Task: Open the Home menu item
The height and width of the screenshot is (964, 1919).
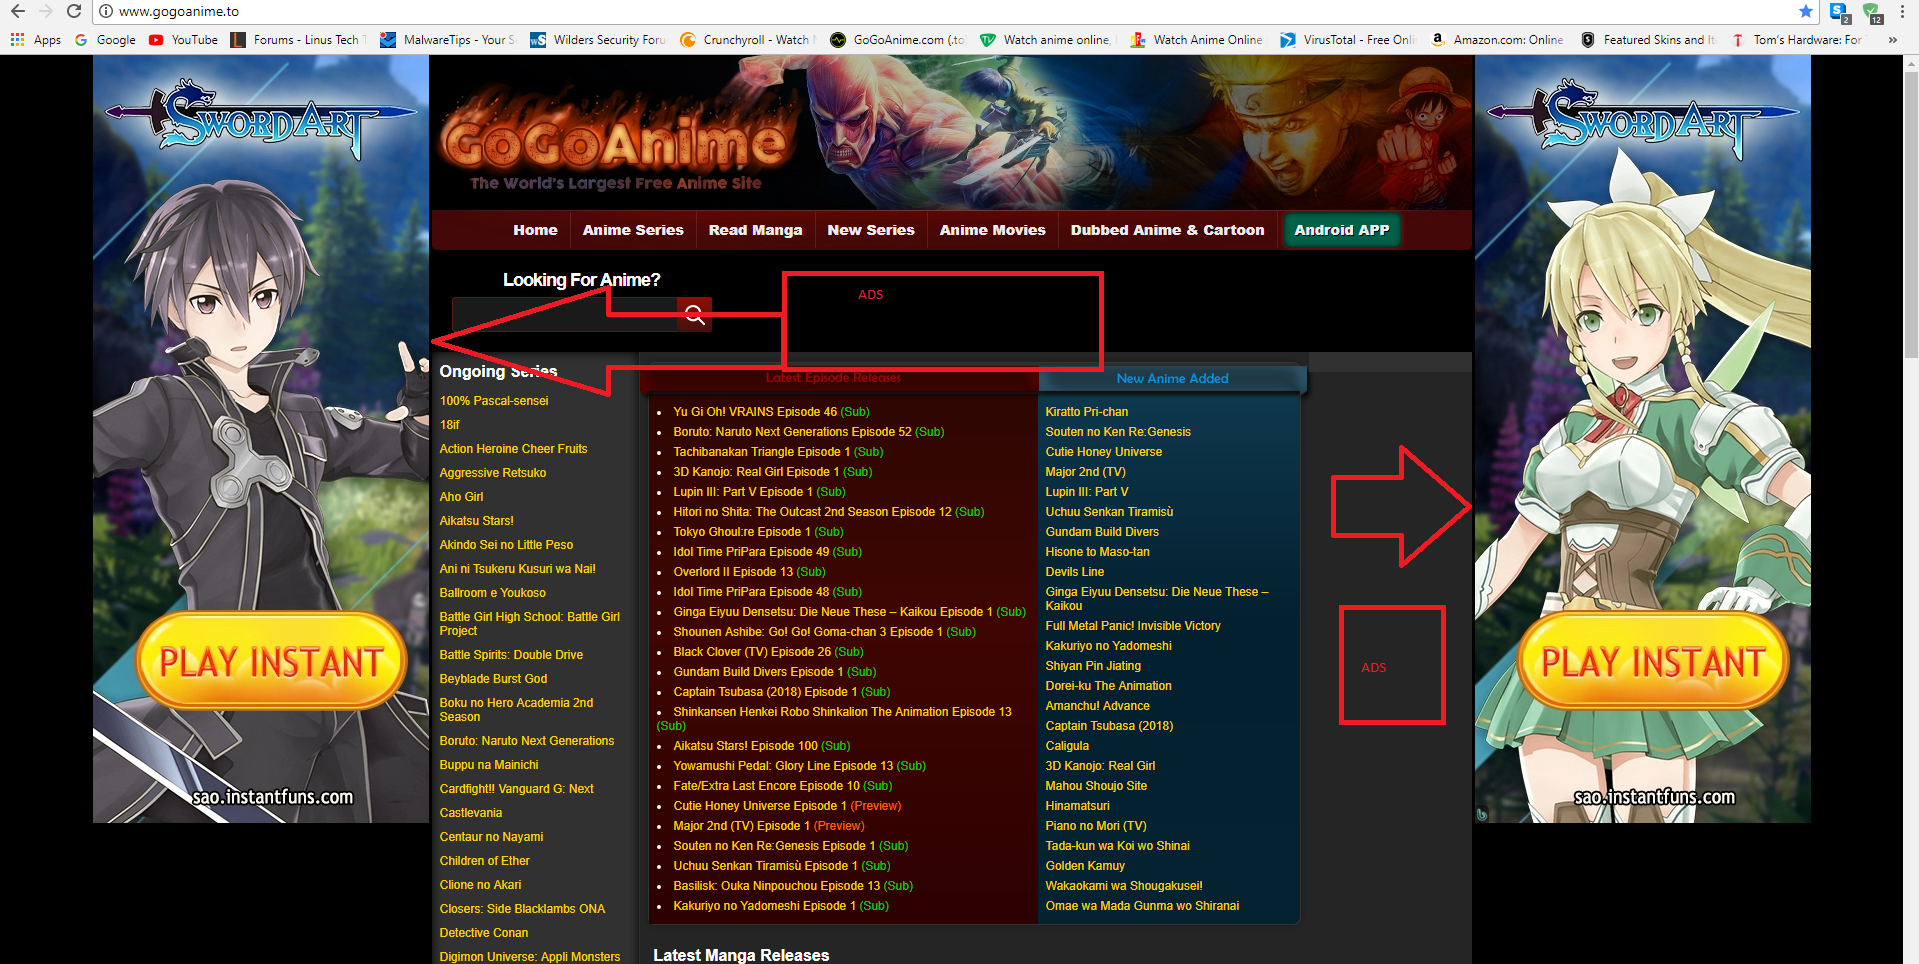Action: pyautogui.click(x=535, y=230)
